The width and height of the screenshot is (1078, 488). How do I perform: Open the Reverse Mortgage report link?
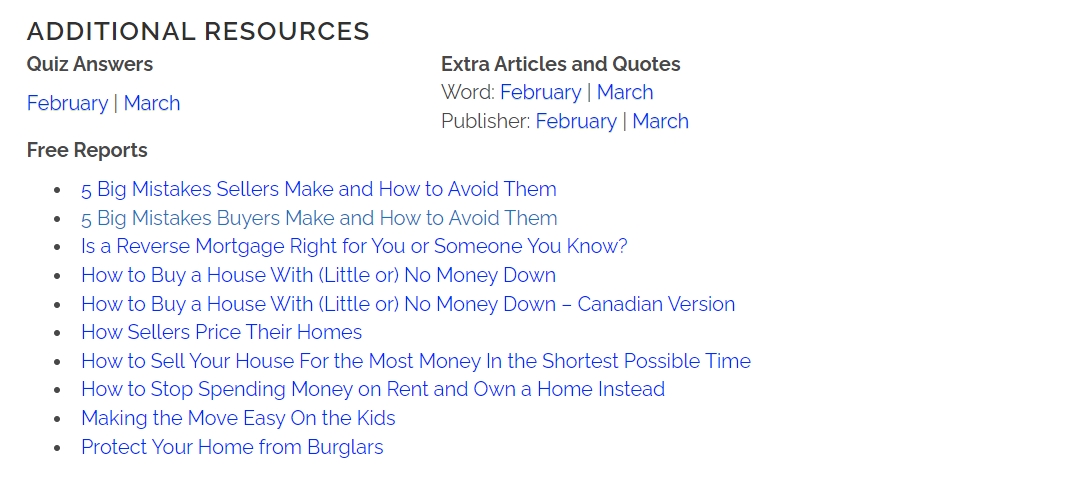(x=354, y=246)
